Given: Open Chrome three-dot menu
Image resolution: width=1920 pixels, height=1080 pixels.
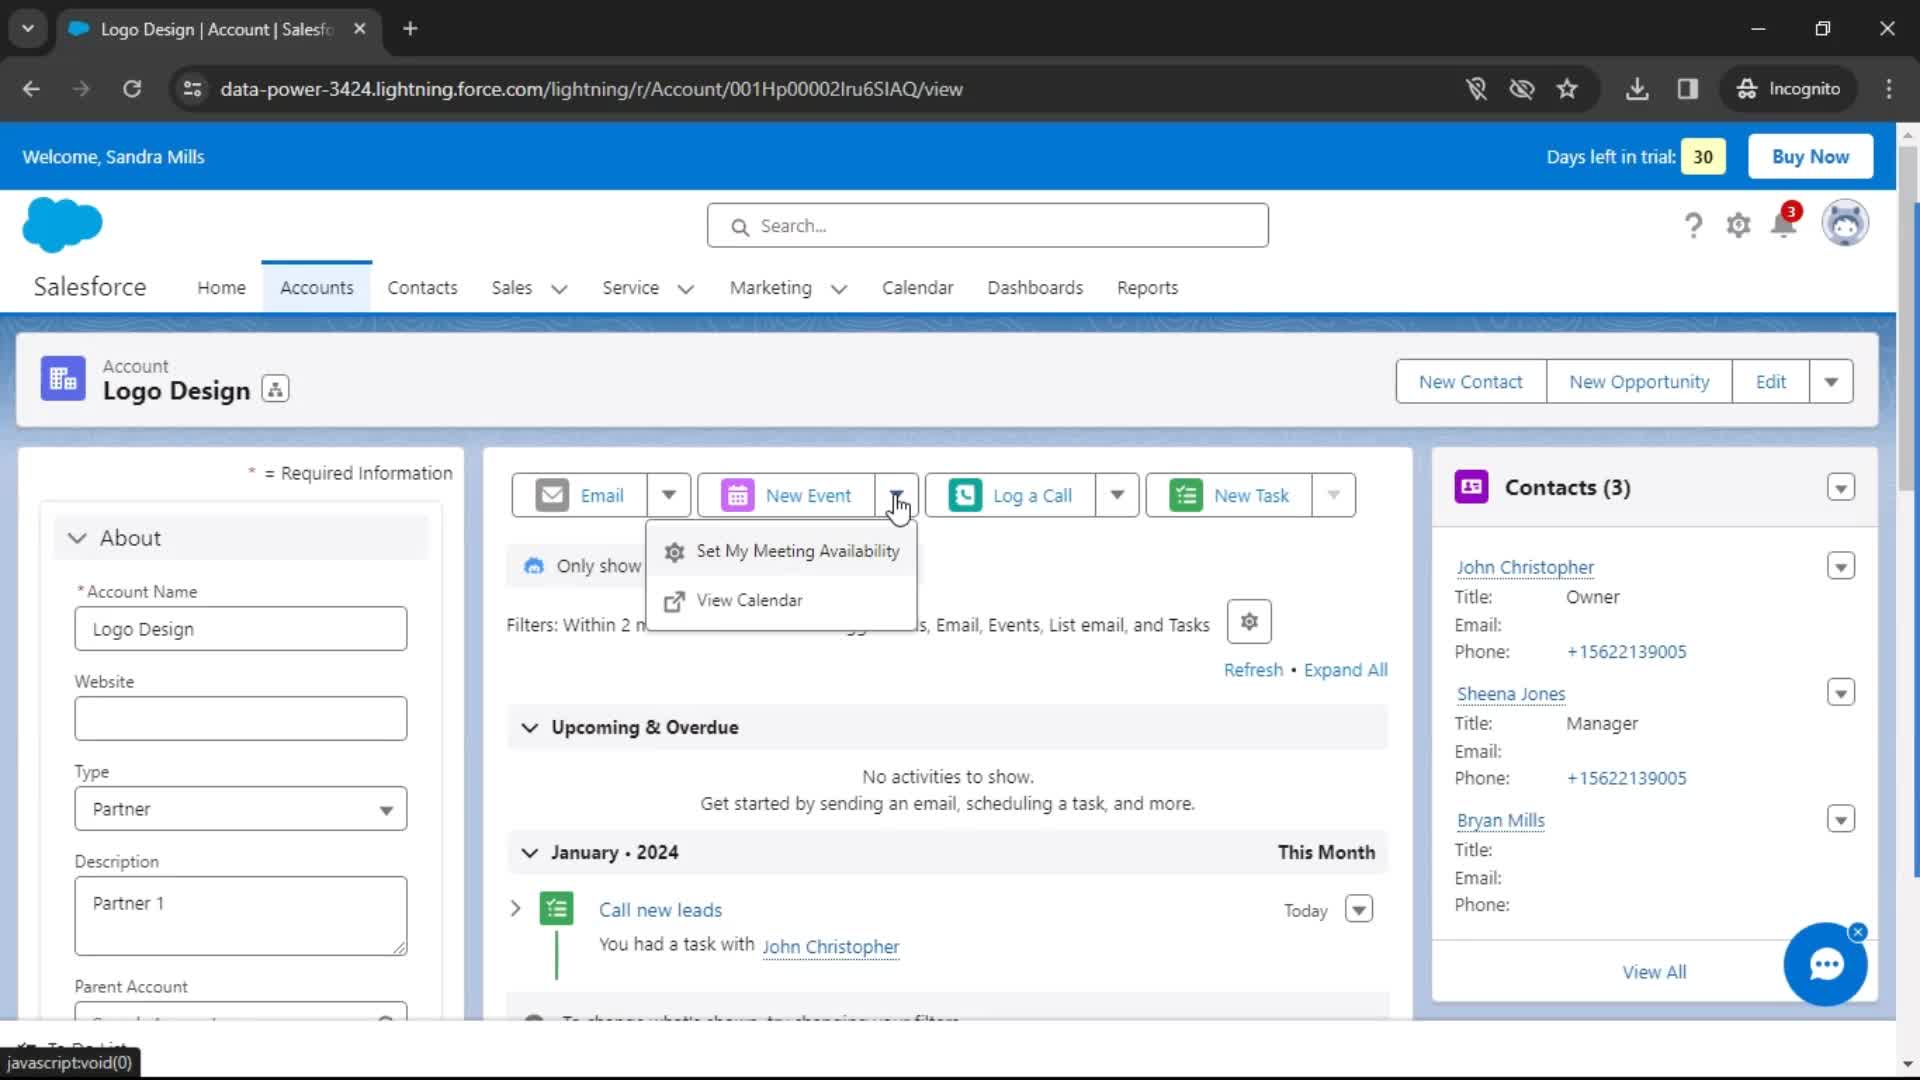Looking at the screenshot, I should (1889, 89).
